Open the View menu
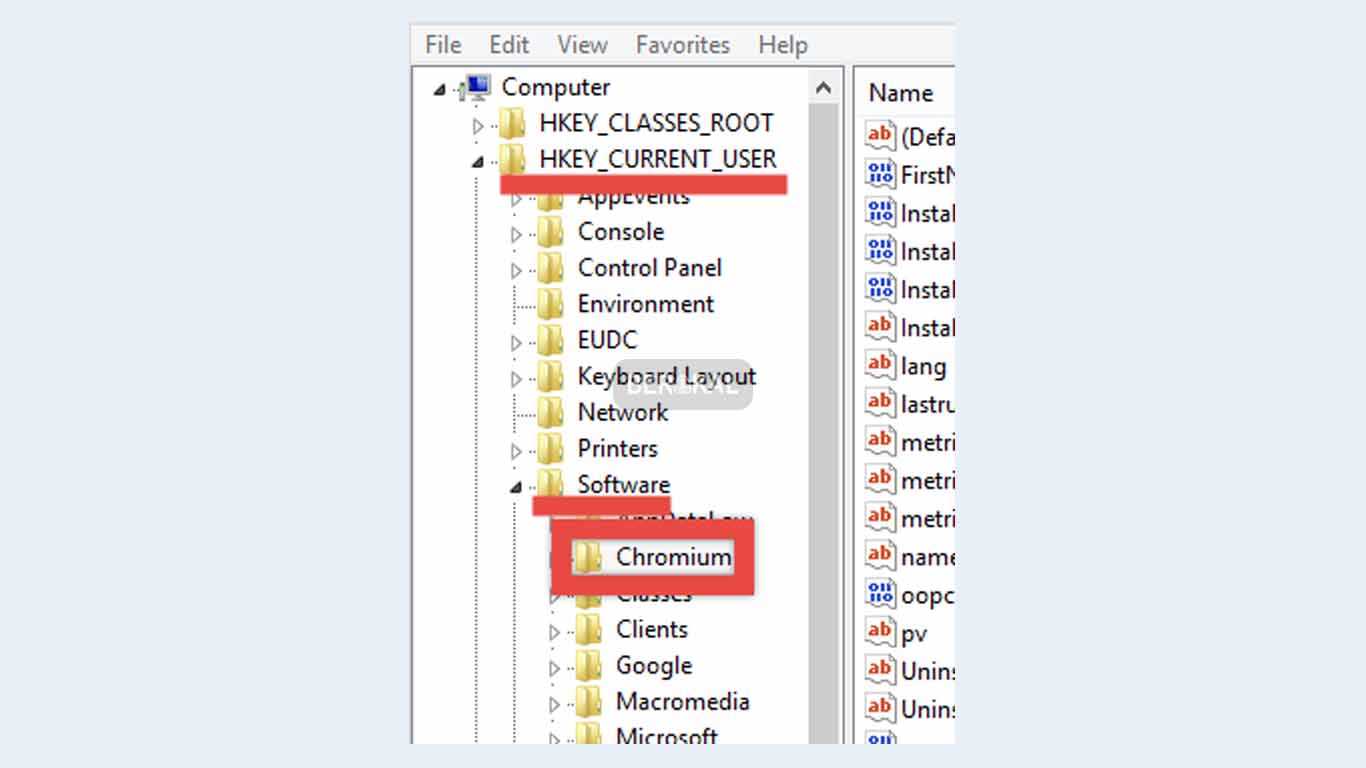 pyautogui.click(x=582, y=45)
